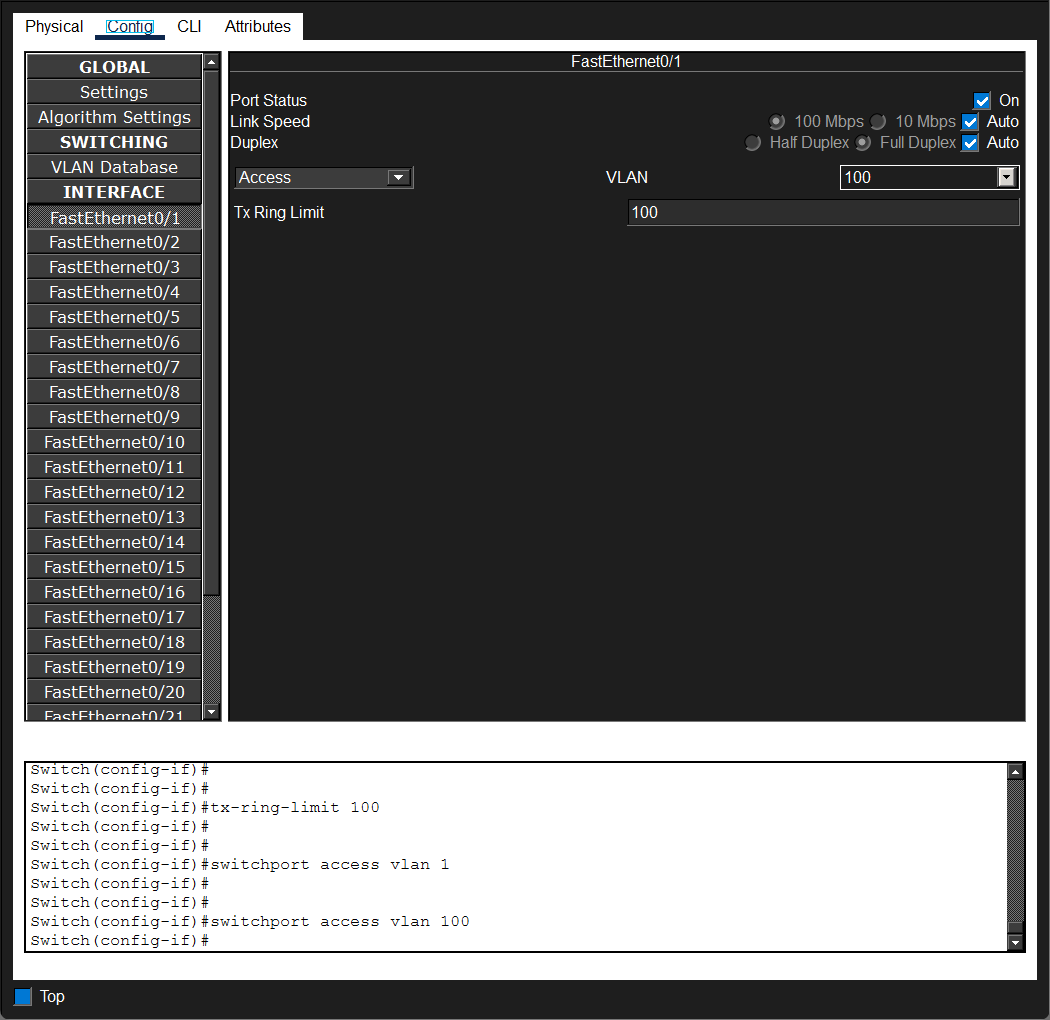This screenshot has height=1020, width=1050.
Task: Uncheck Link Speed Auto checkbox
Action: 970,122
